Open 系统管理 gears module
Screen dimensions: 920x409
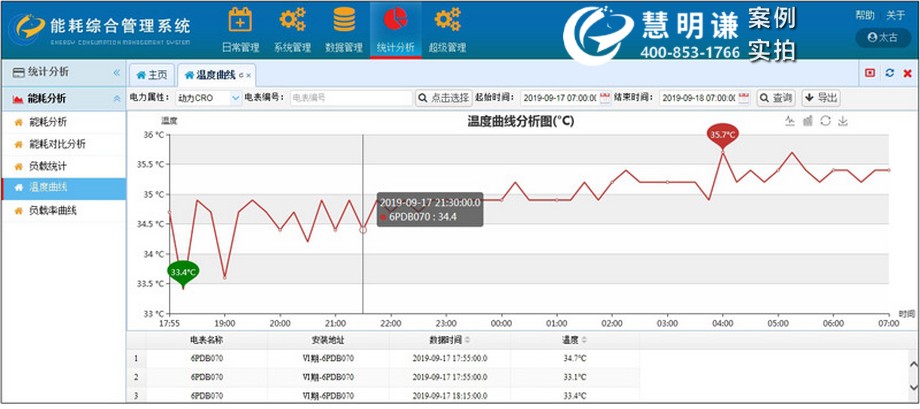point(292,28)
